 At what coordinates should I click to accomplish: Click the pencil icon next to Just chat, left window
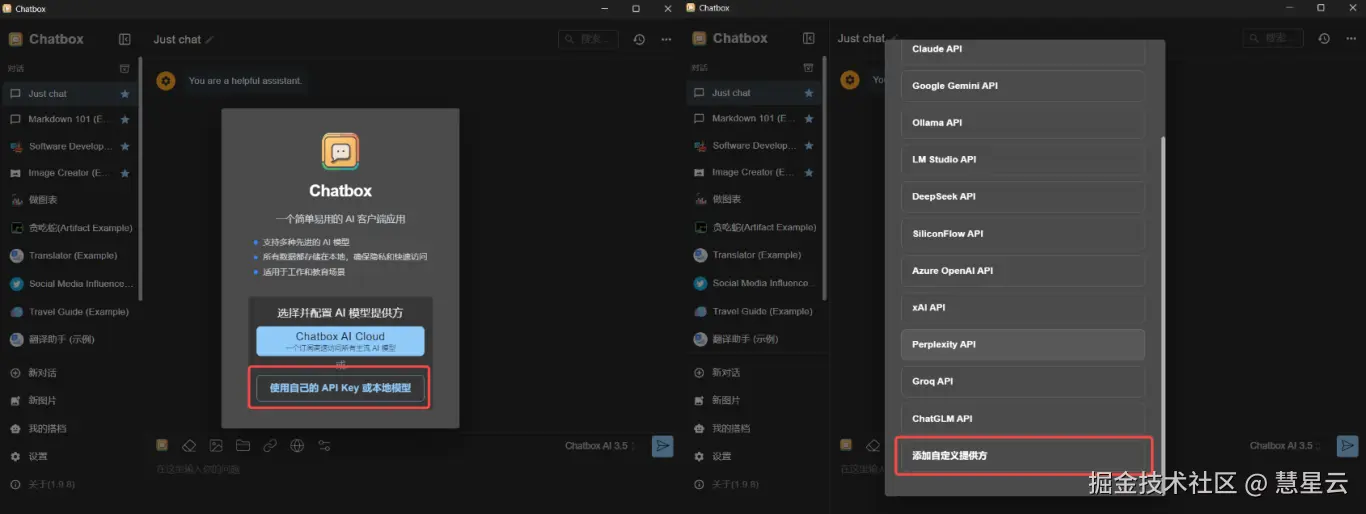point(210,39)
